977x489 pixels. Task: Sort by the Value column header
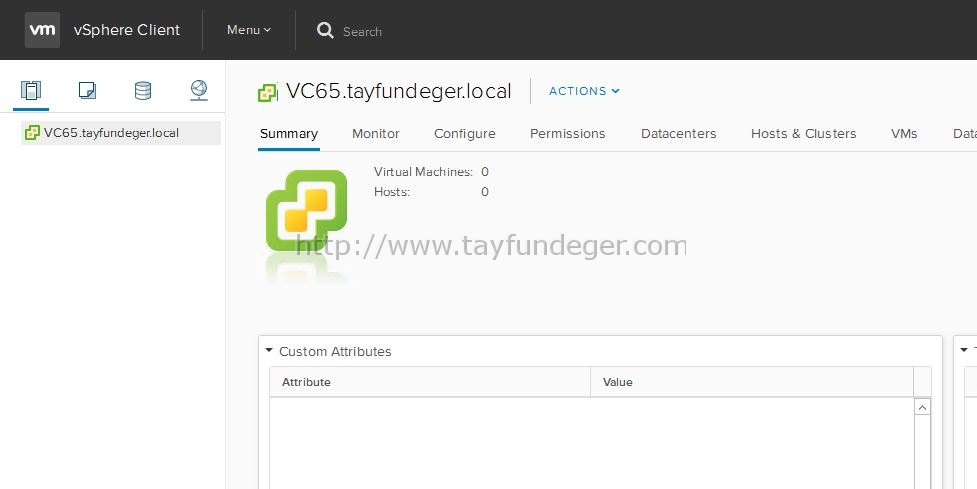[751, 382]
